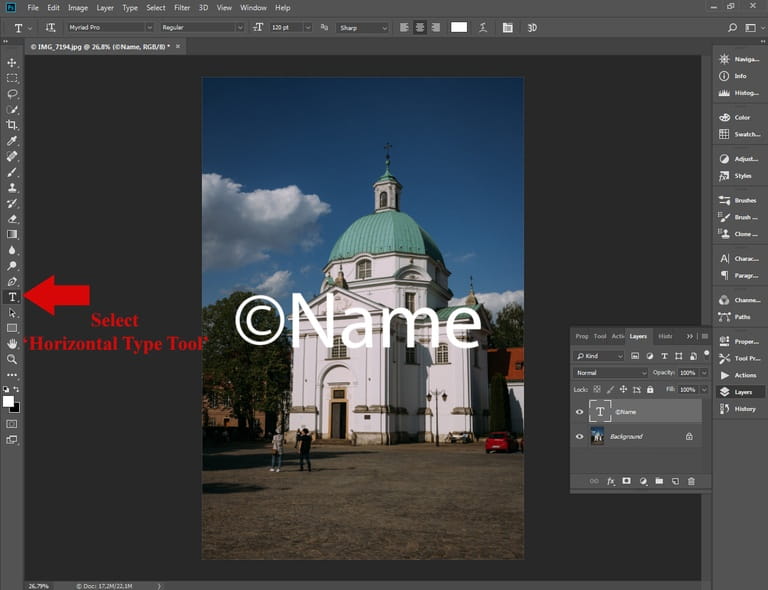This screenshot has height=590, width=768.
Task: Select the Clone Stamp tool
Action: [12, 188]
